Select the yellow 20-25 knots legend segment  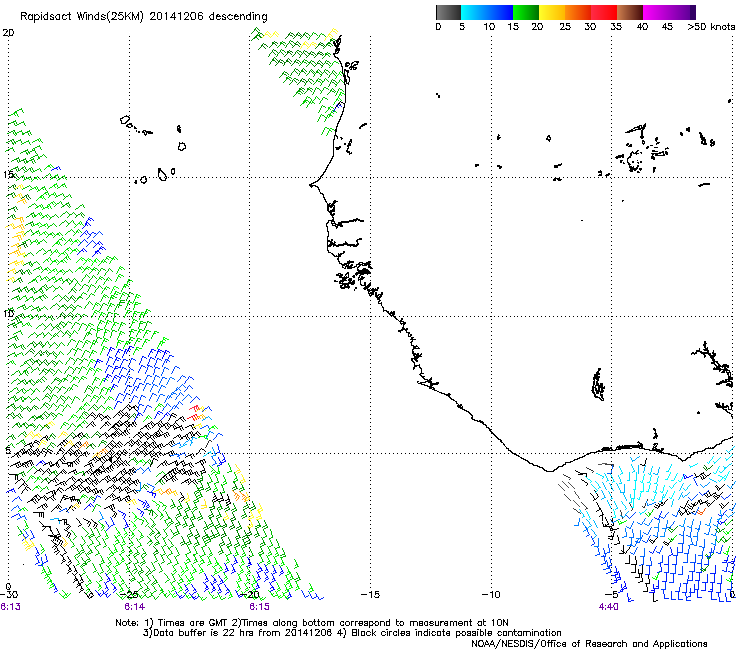pyautogui.click(x=552, y=12)
